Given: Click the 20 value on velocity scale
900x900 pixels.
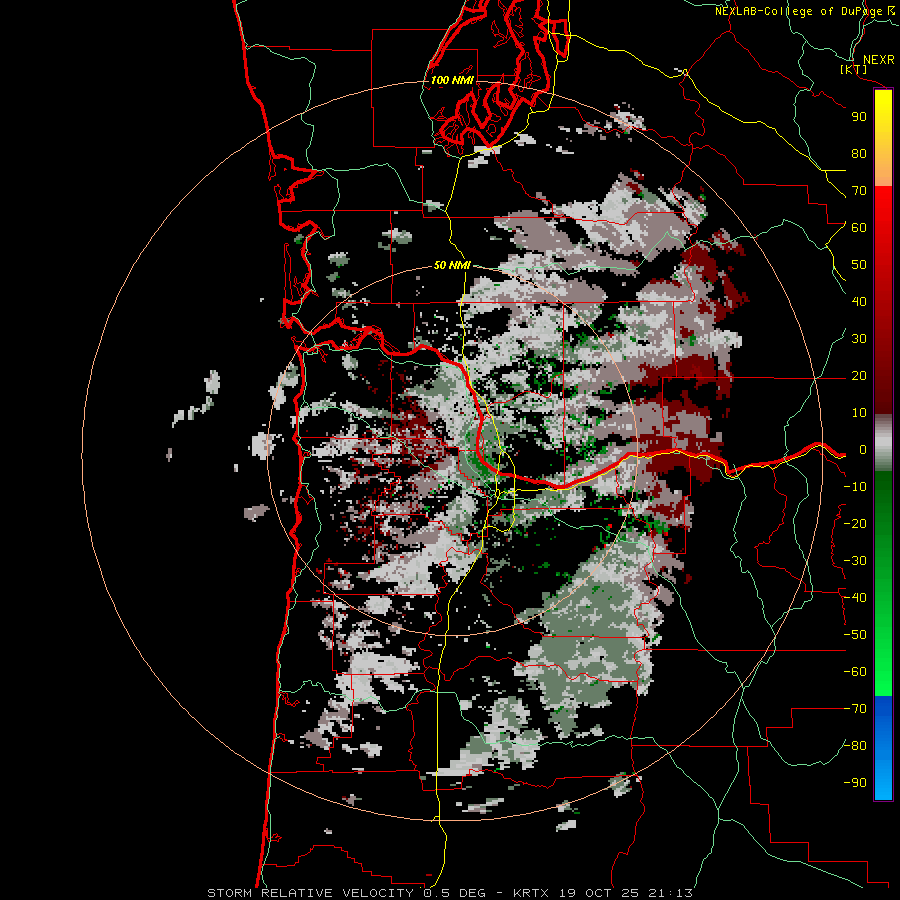Looking at the screenshot, I should click(859, 376).
